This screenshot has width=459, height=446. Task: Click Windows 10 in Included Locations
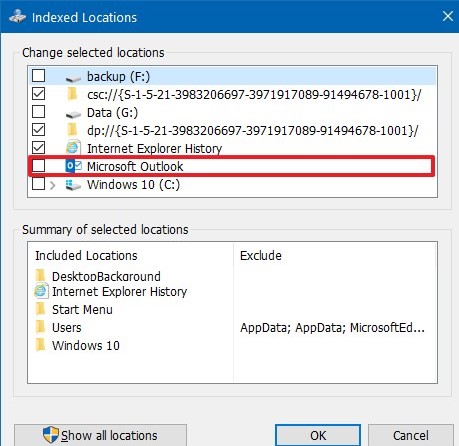click(x=86, y=346)
